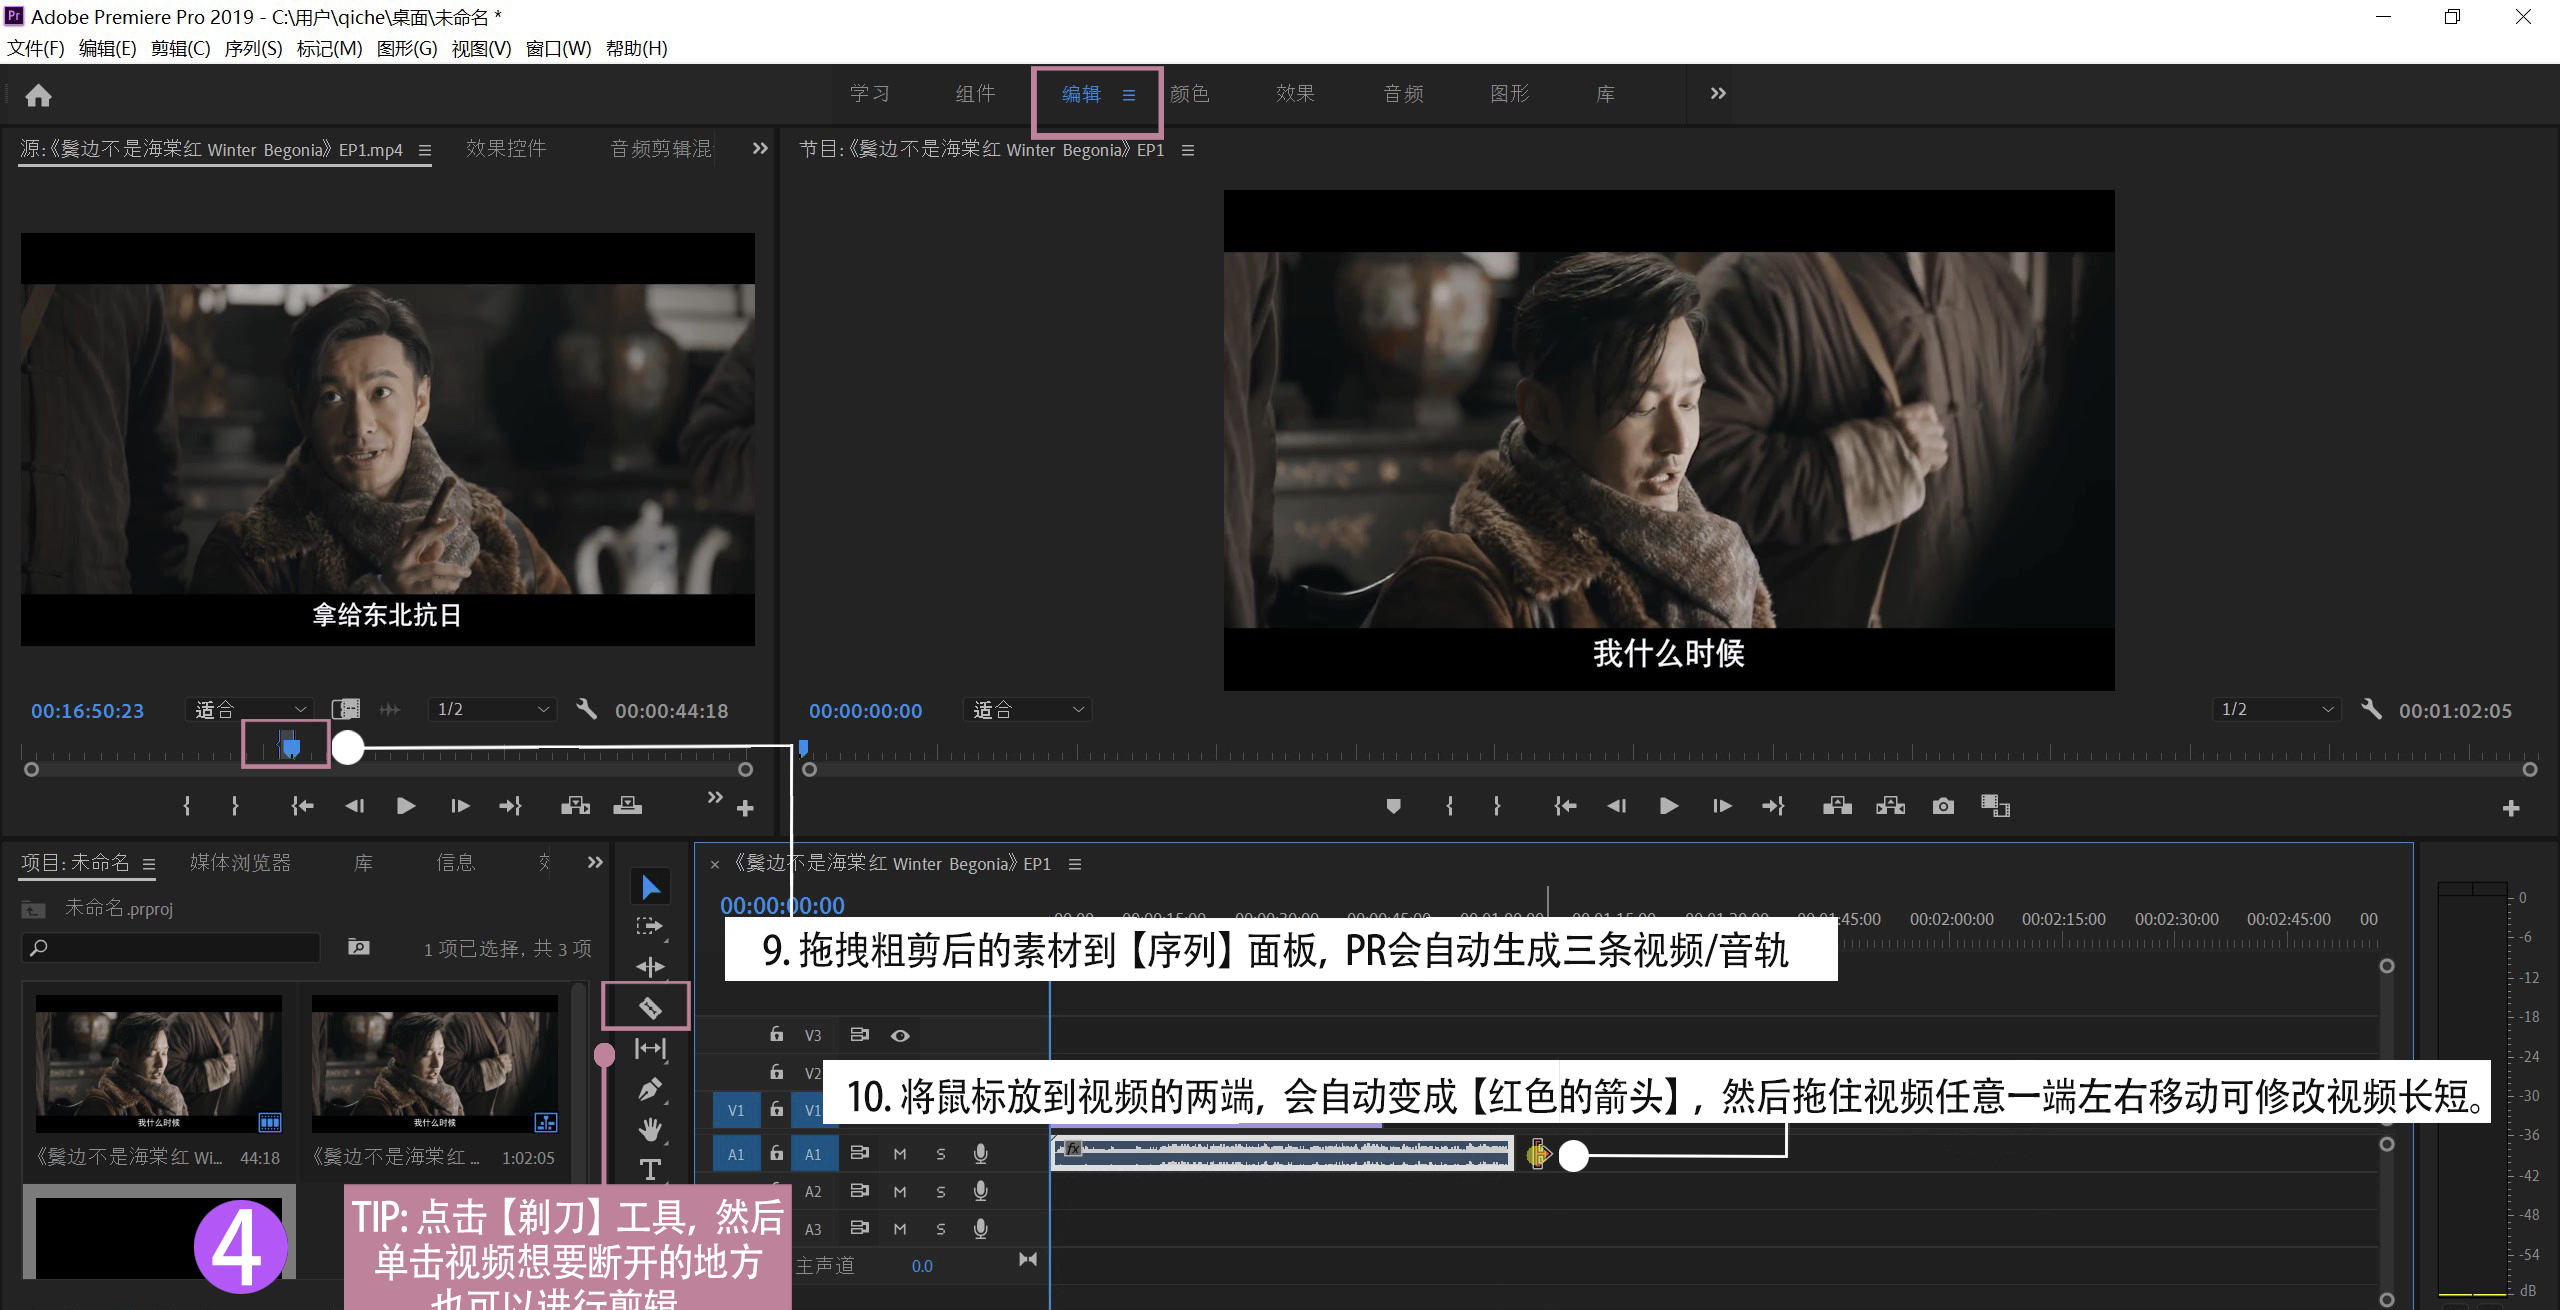Select the 44:18 clip thumbnail
2560x1310 pixels.
click(159, 1064)
